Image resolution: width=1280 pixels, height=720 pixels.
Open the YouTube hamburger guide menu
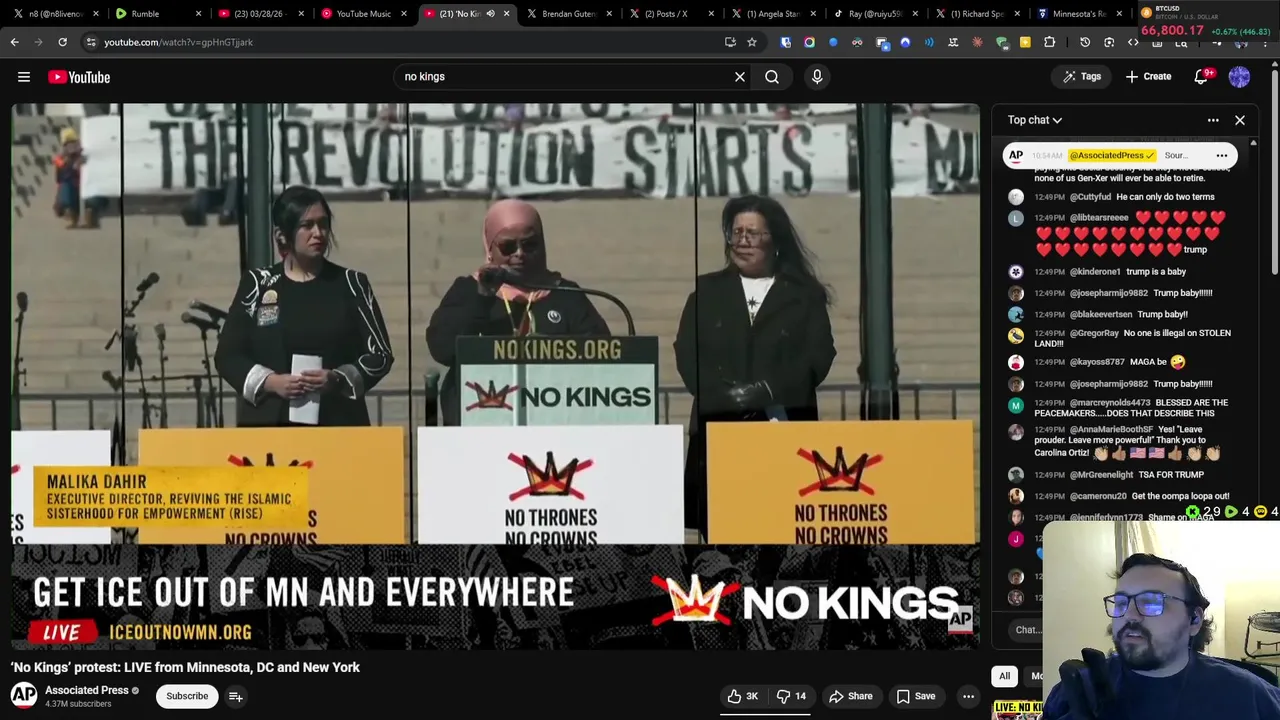pyautogui.click(x=24, y=77)
